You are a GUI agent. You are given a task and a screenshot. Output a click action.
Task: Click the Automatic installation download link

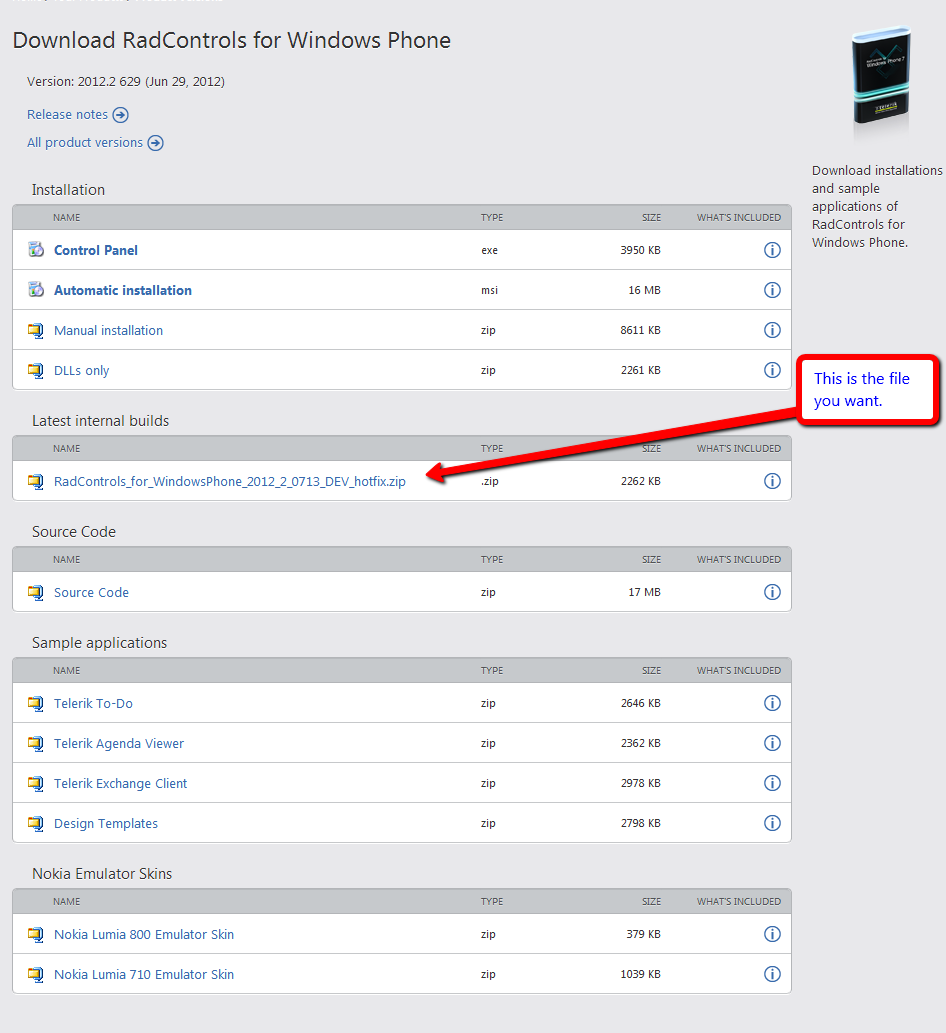click(123, 290)
